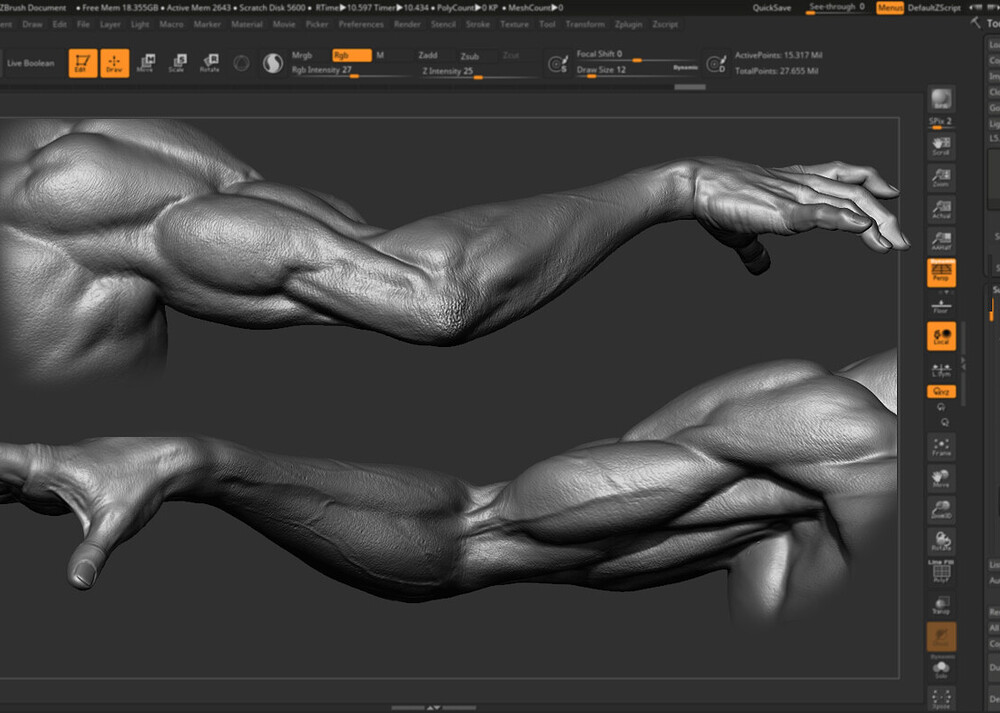Toggle the Menus button
Image resolution: width=1000 pixels, height=713 pixels.
pos(890,8)
